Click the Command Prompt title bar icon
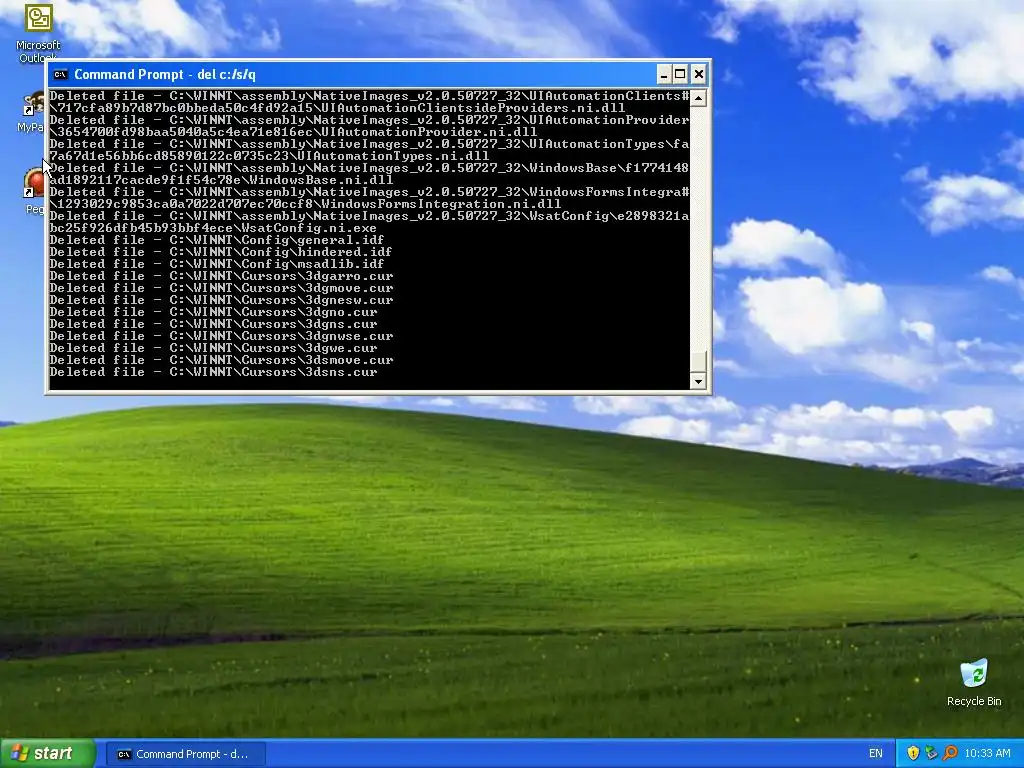The height and width of the screenshot is (768, 1024). pyautogui.click(x=60, y=74)
